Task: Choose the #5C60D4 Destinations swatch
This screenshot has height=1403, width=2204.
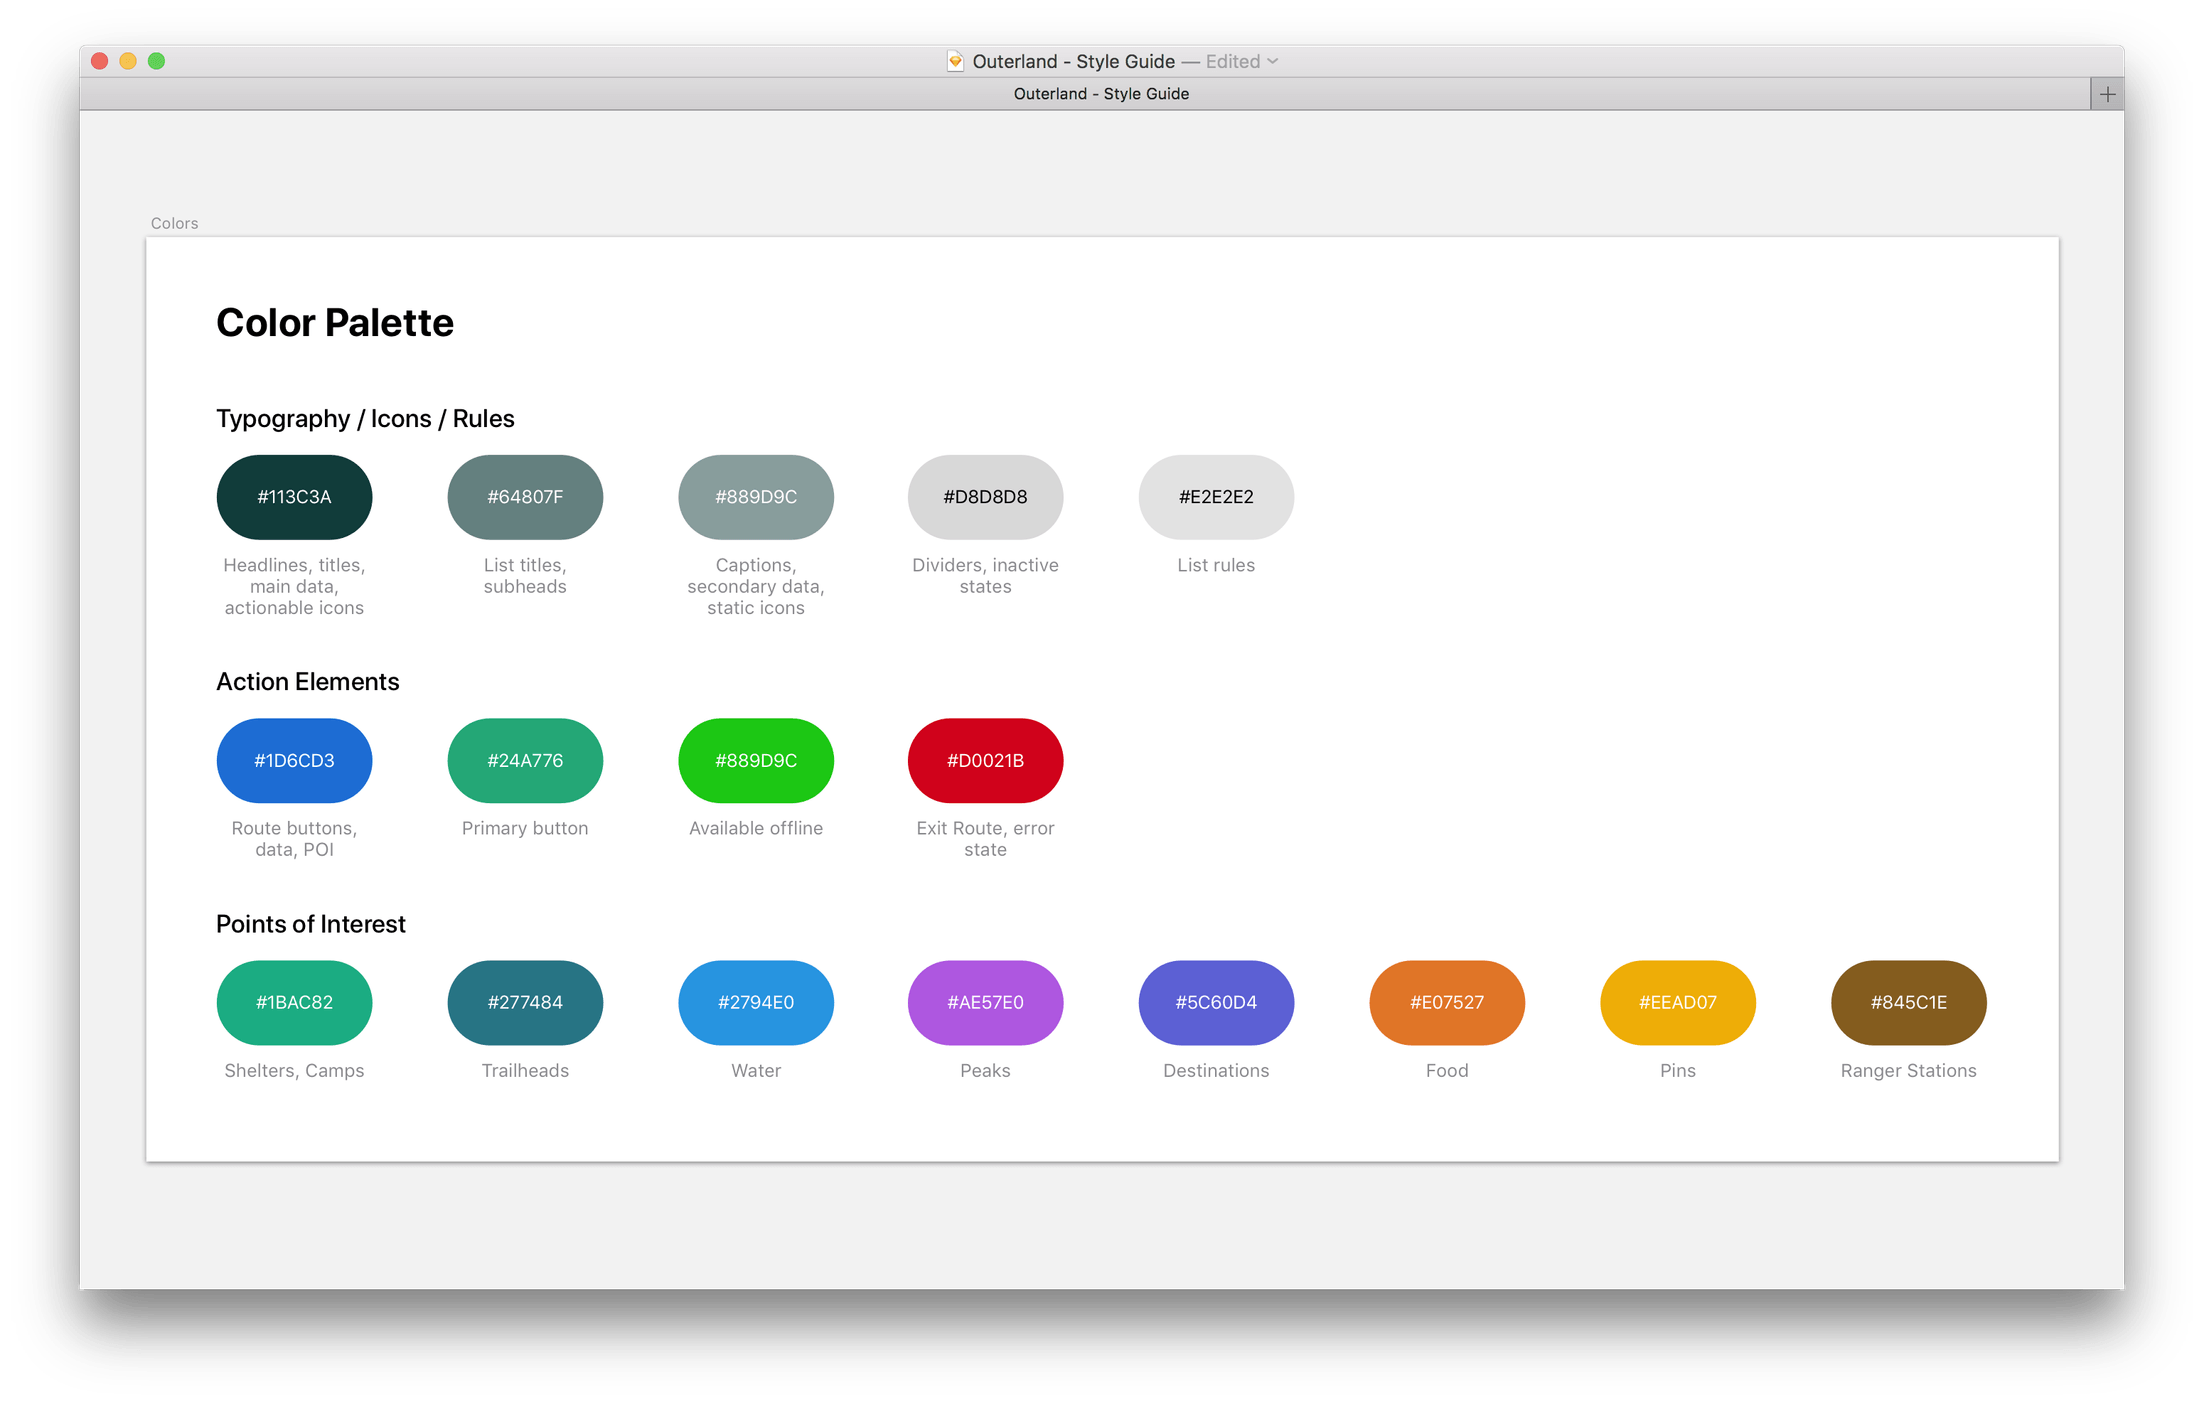Action: (x=1216, y=1003)
